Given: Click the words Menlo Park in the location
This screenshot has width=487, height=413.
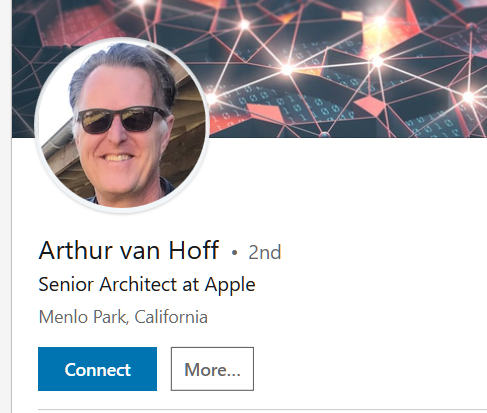Looking at the screenshot, I should pyautogui.click(x=83, y=317).
